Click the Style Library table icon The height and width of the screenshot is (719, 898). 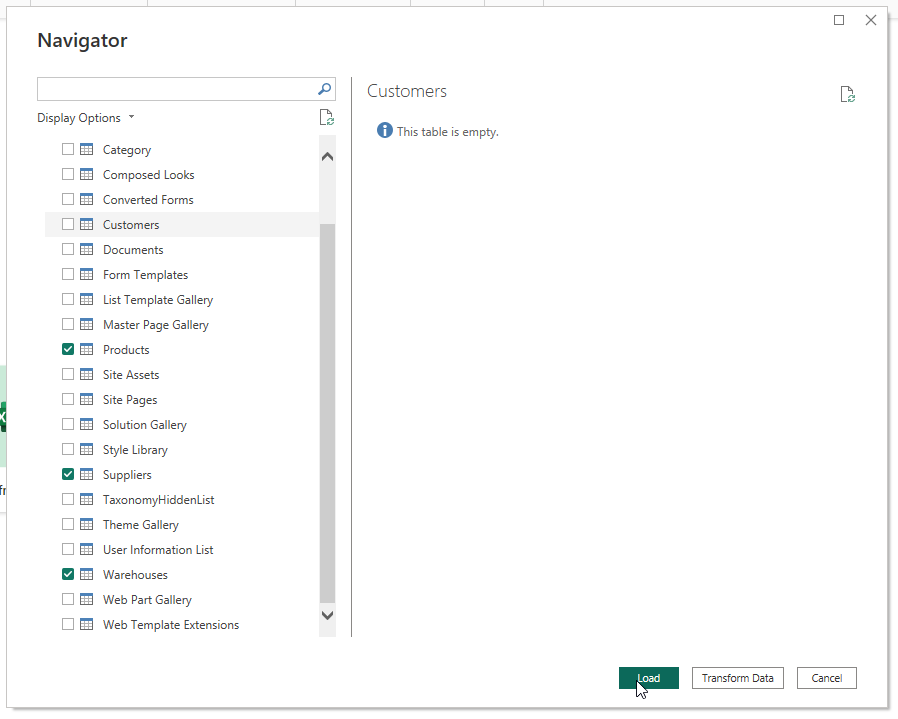86,450
